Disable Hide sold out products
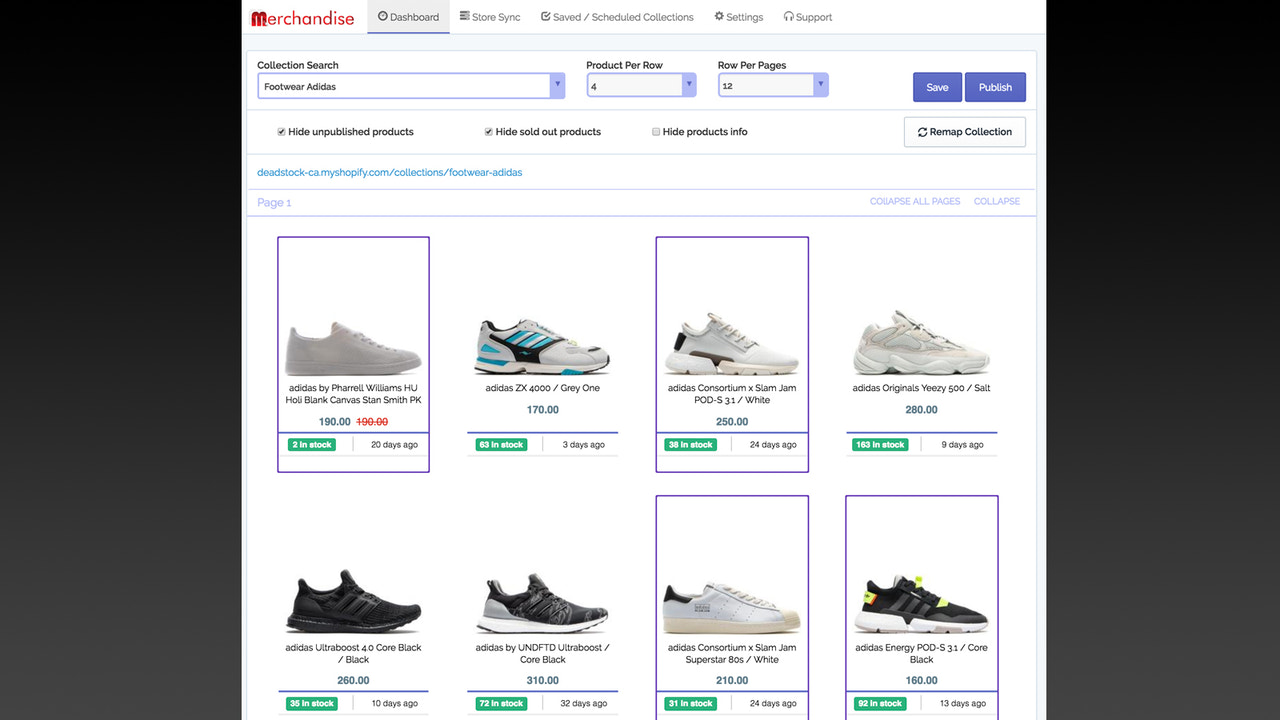The height and width of the screenshot is (720, 1280). point(488,131)
